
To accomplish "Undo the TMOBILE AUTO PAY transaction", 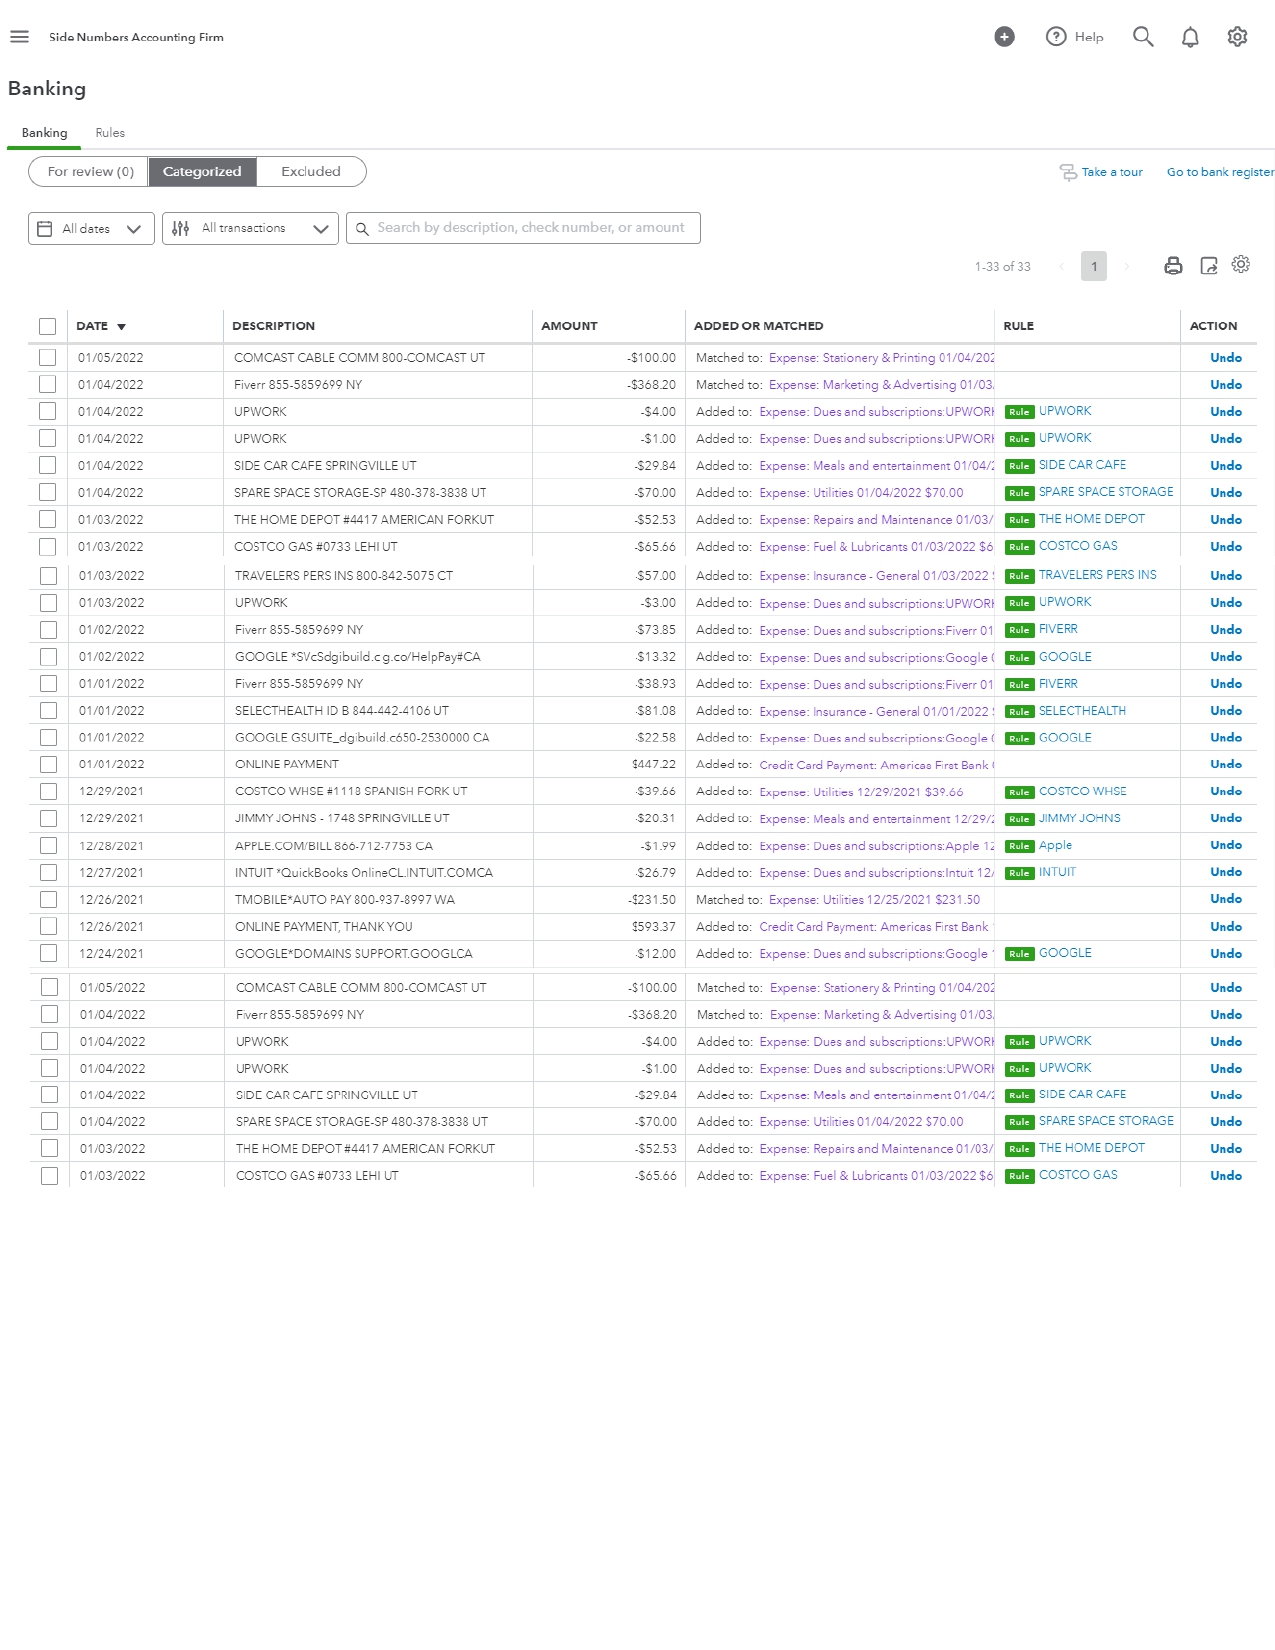I will [1226, 899].
